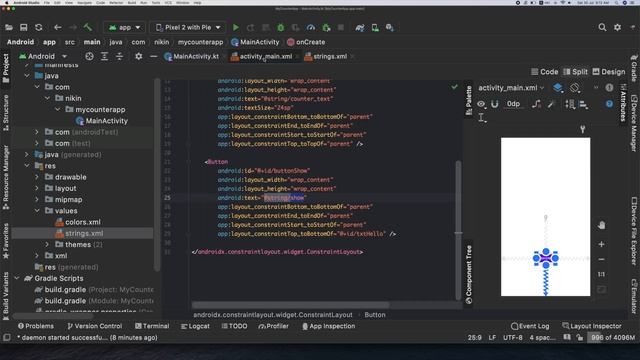Open file folder icon in main toolbar
This screenshot has height=360, width=640.
tap(9, 27)
